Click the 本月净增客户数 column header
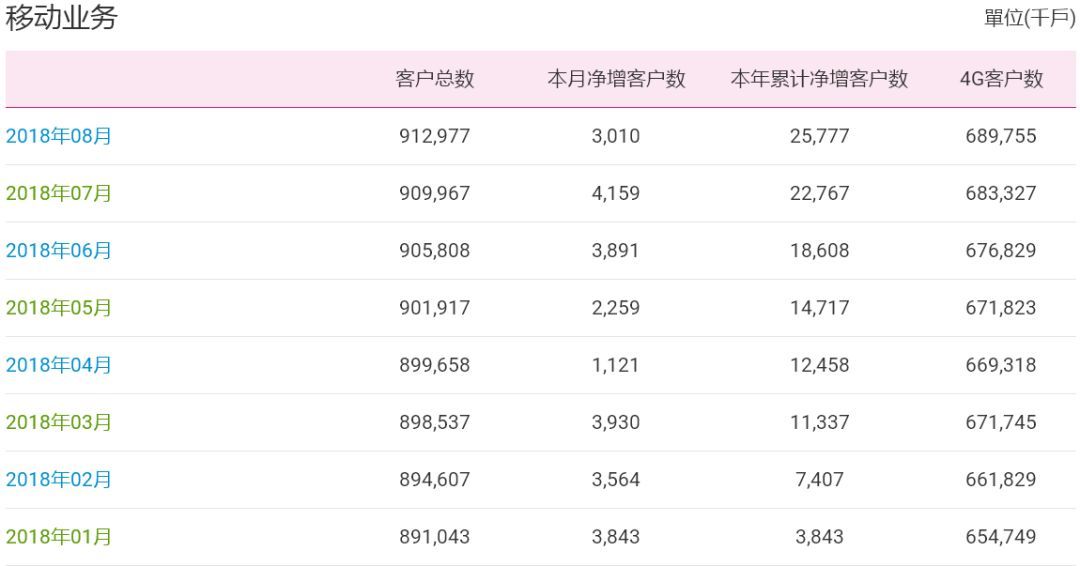The width and height of the screenshot is (1080, 566). tap(616, 78)
